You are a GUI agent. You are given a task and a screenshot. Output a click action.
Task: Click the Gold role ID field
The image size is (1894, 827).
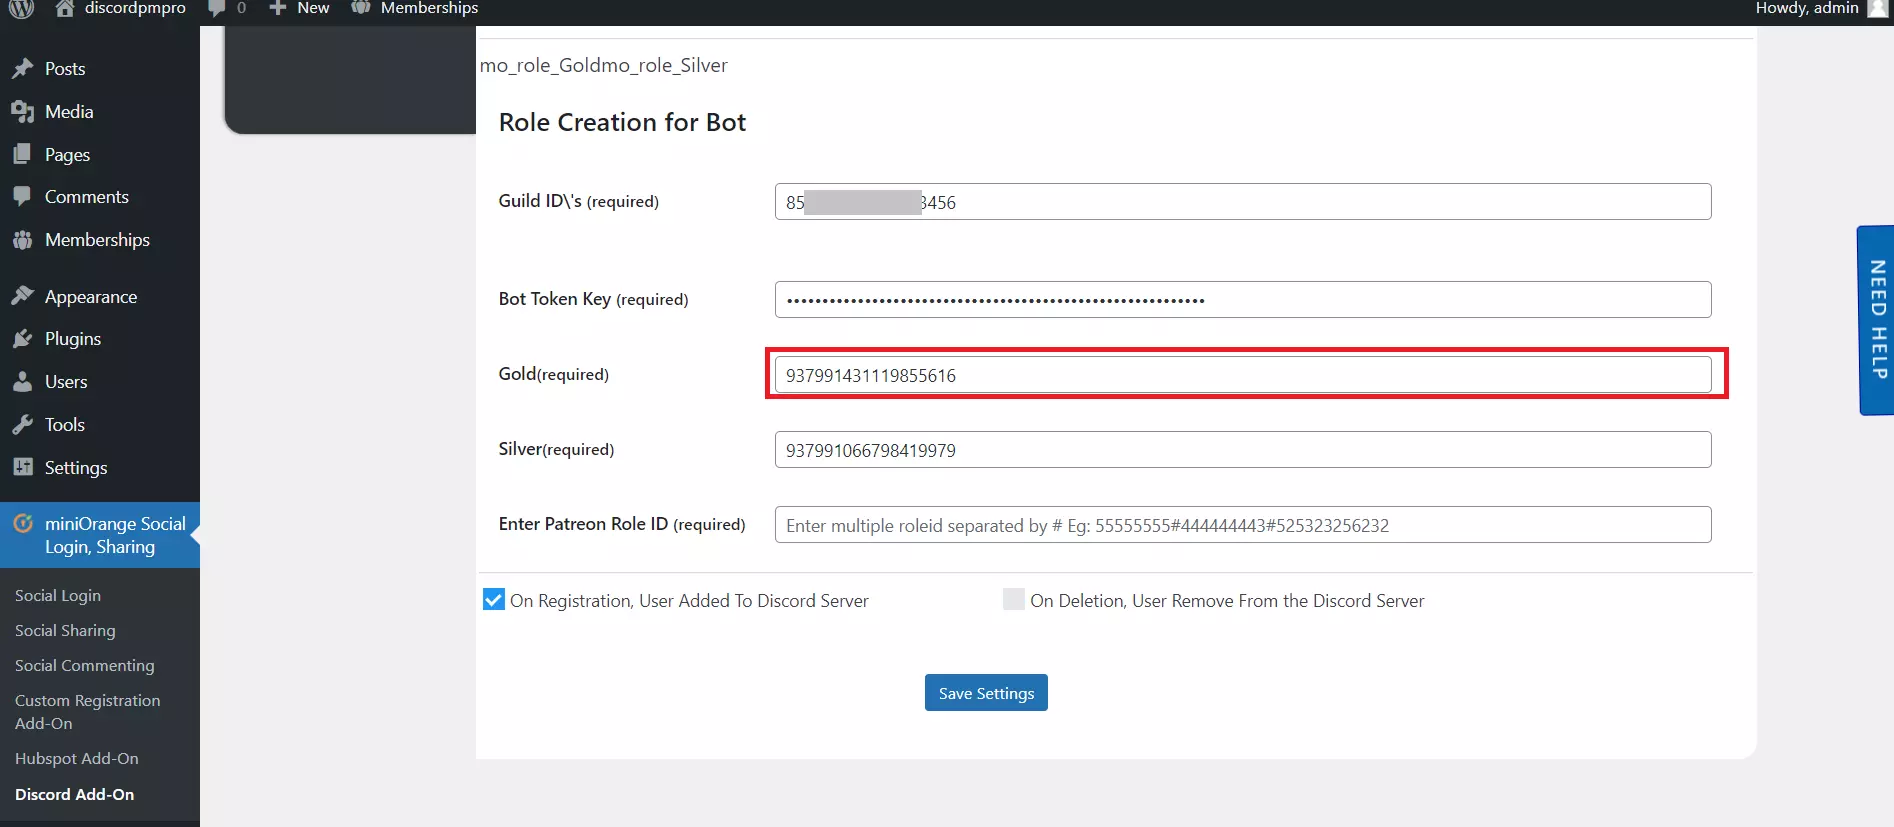click(1243, 375)
